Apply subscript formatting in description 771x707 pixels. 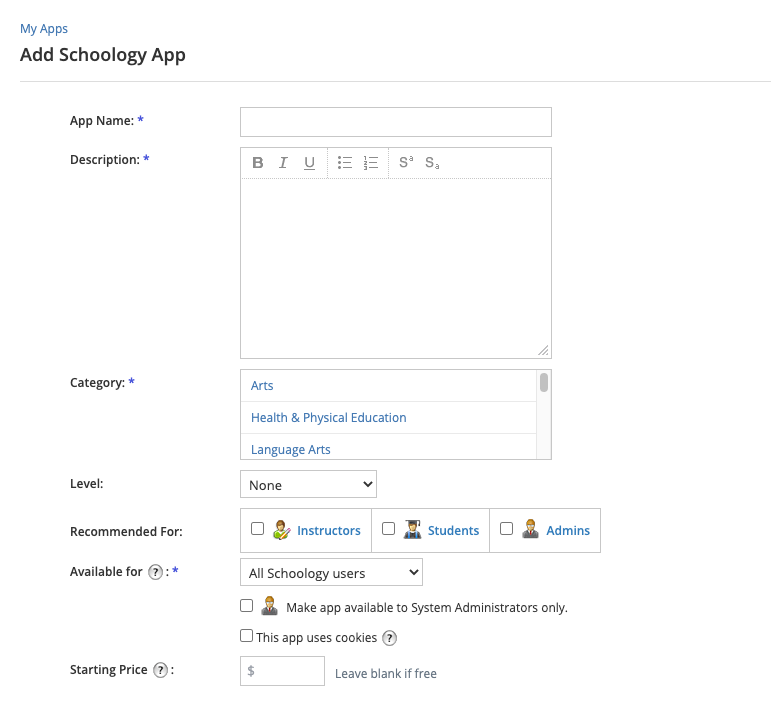click(x=432, y=163)
